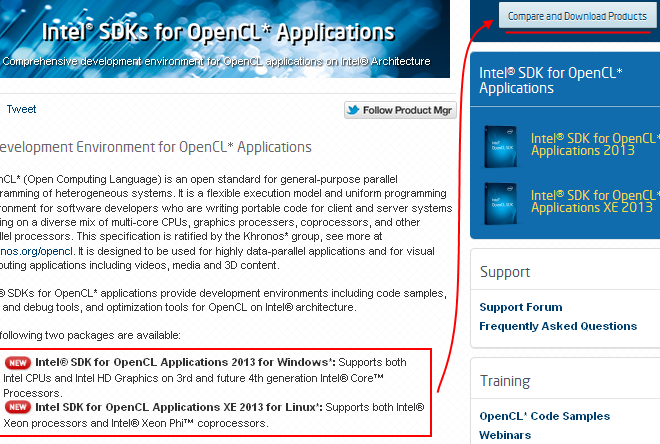The width and height of the screenshot is (660, 444).
Task: Click the OpenCL Applications 2013 product box image
Action: 500,146
